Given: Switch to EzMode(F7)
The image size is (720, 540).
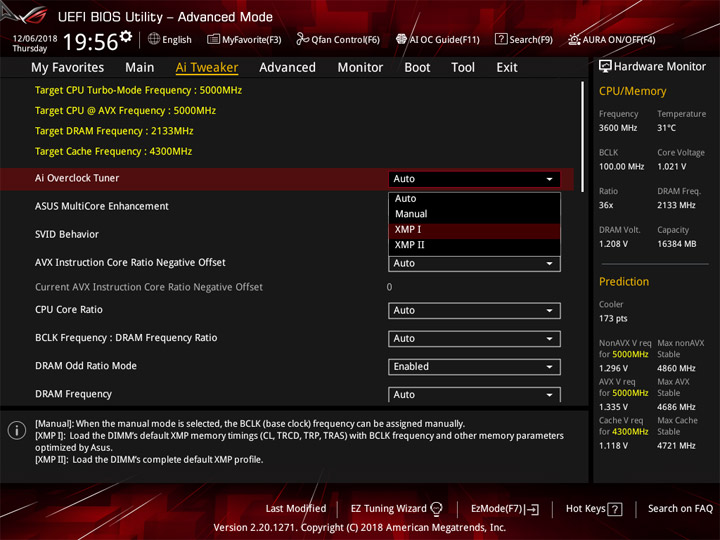Looking at the screenshot, I should point(504,509).
